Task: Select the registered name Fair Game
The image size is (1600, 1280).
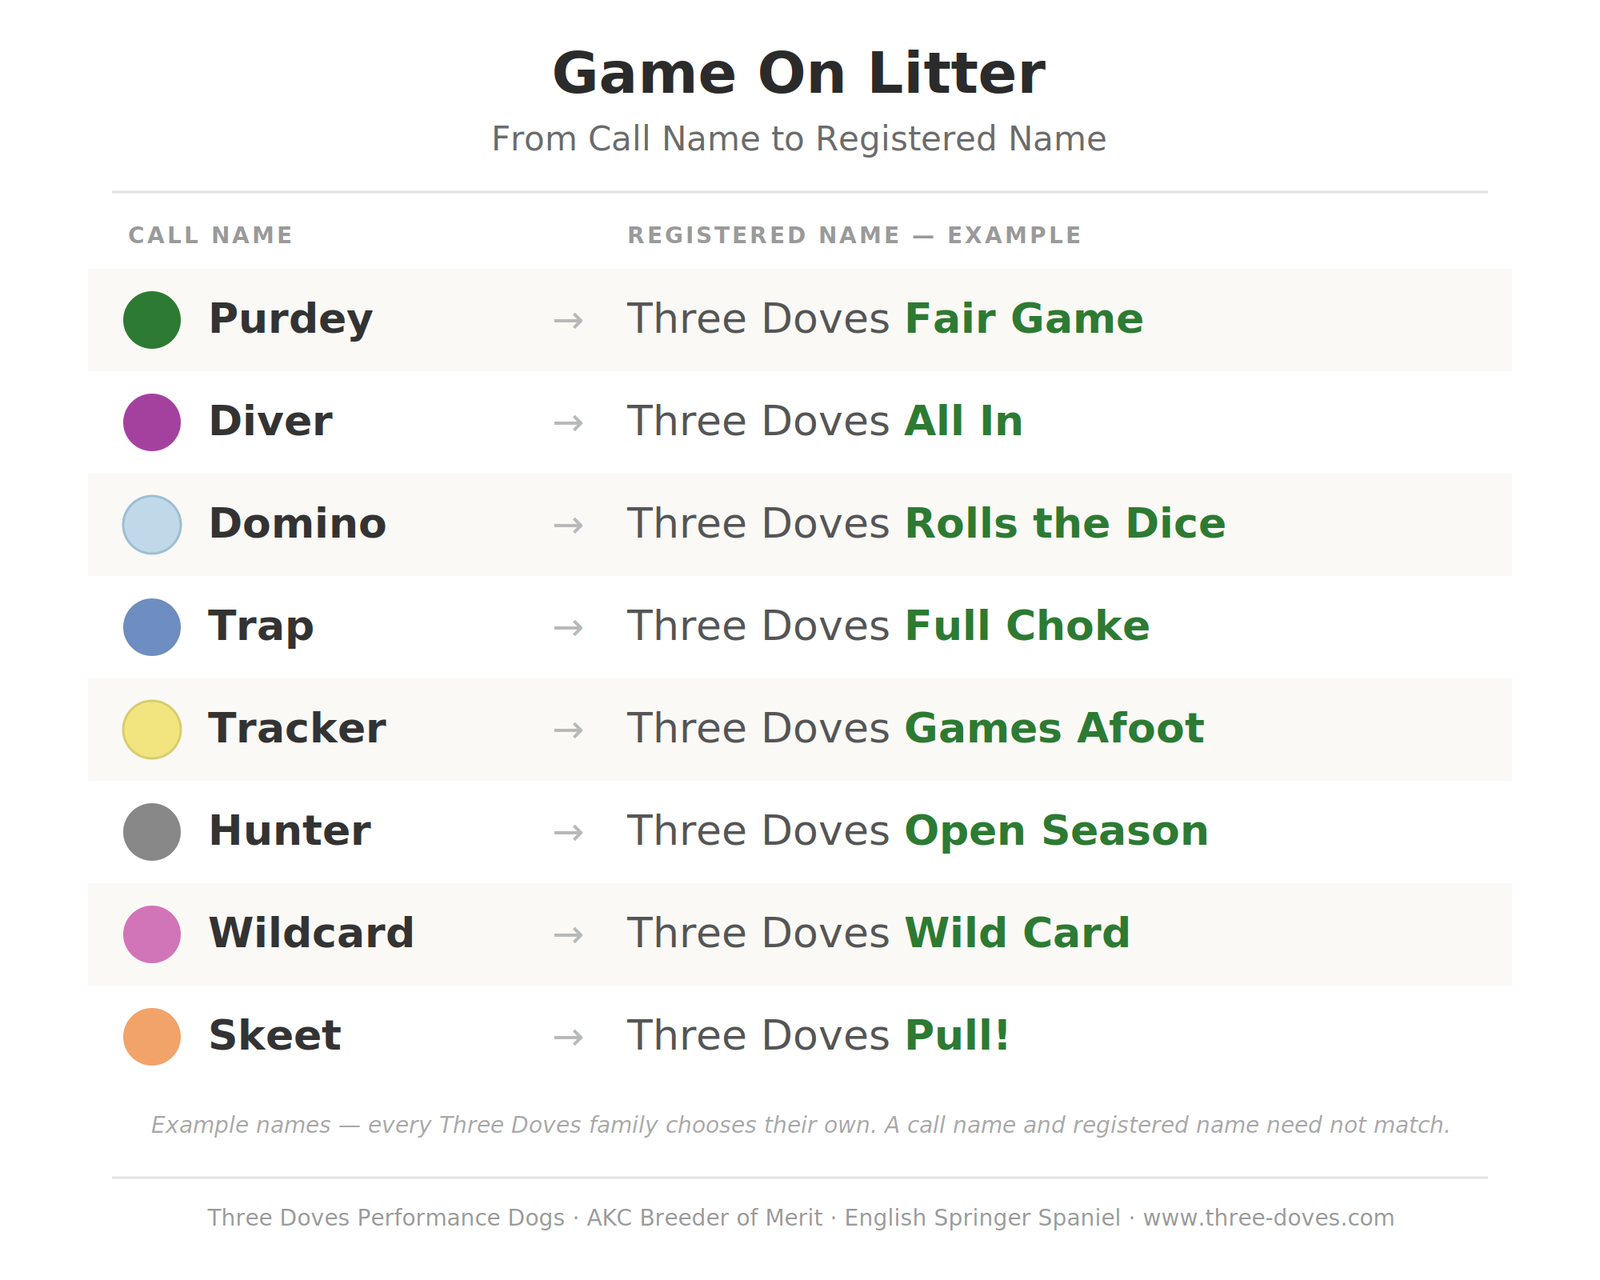Action: click(1024, 319)
